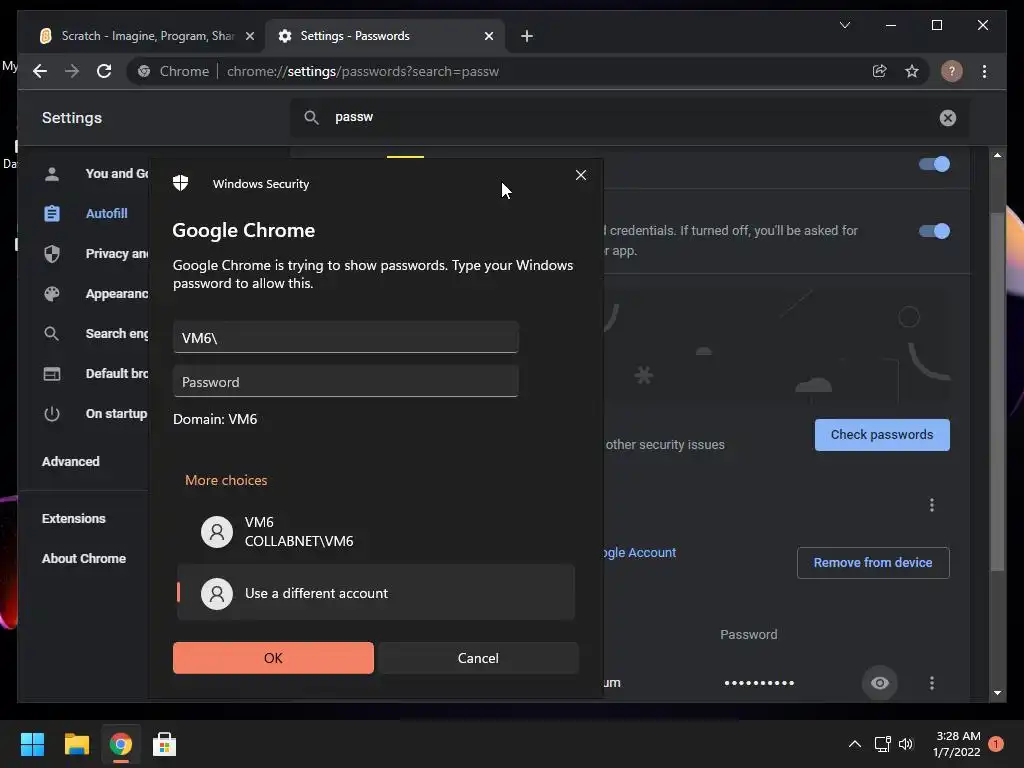Click Chrome icon in taskbar

click(x=121, y=744)
